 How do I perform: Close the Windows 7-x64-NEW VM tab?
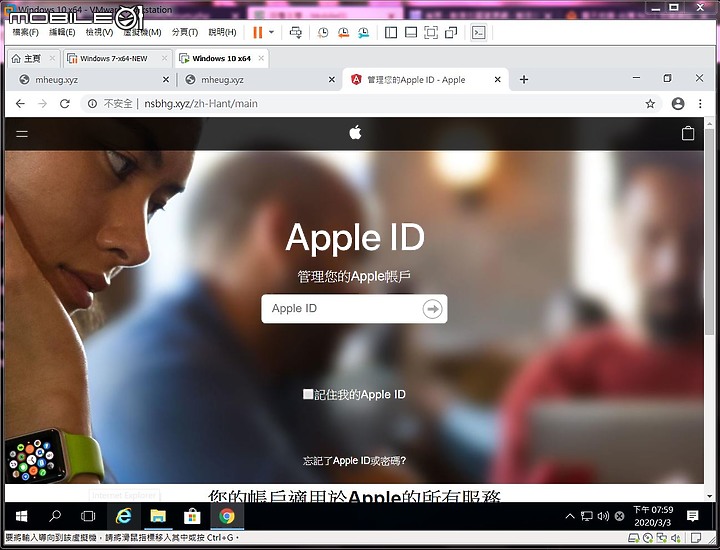click(x=164, y=58)
